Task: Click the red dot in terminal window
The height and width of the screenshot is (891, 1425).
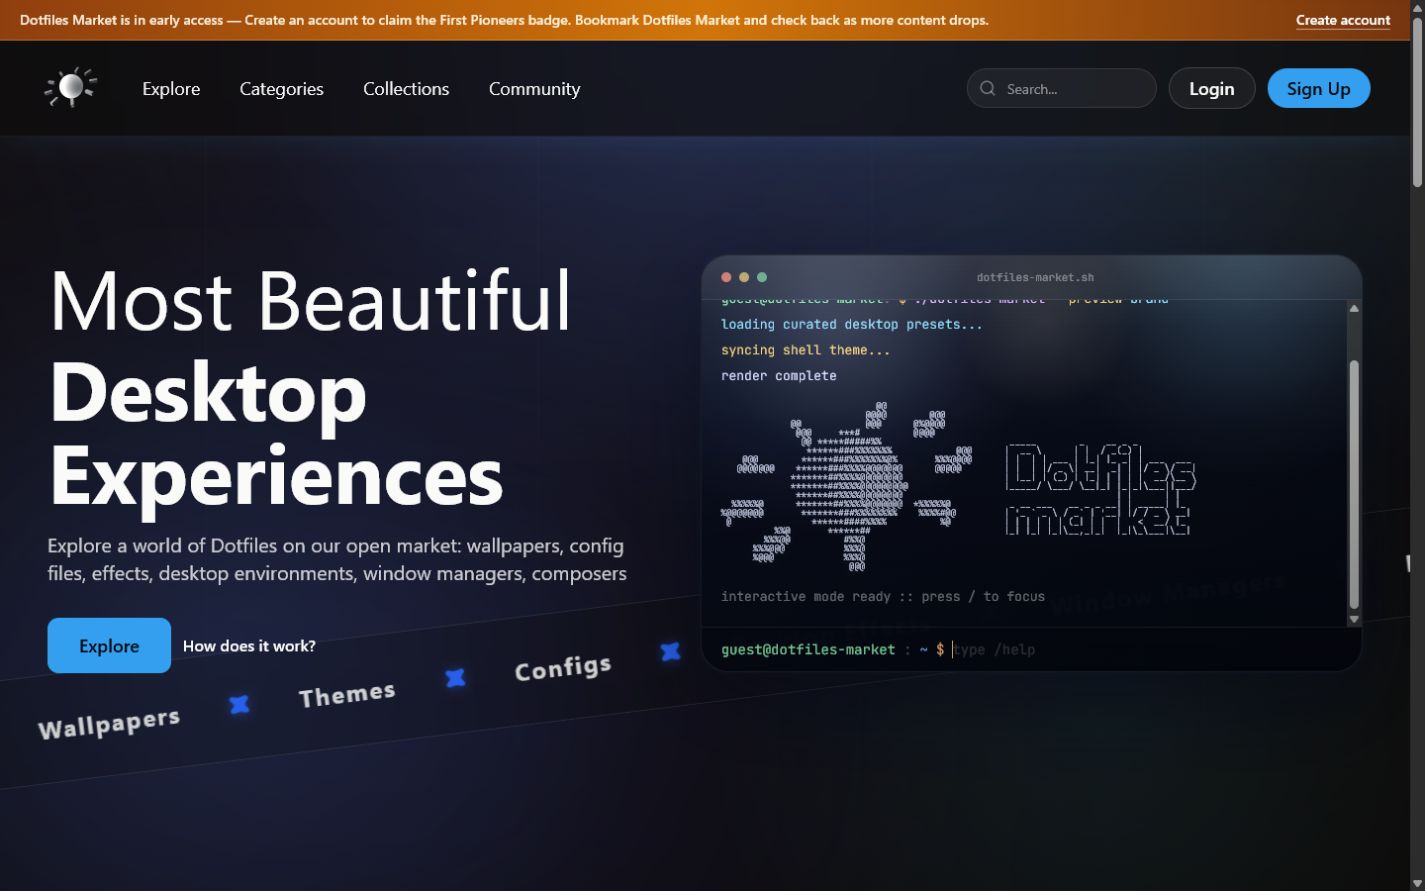Action: coord(726,277)
